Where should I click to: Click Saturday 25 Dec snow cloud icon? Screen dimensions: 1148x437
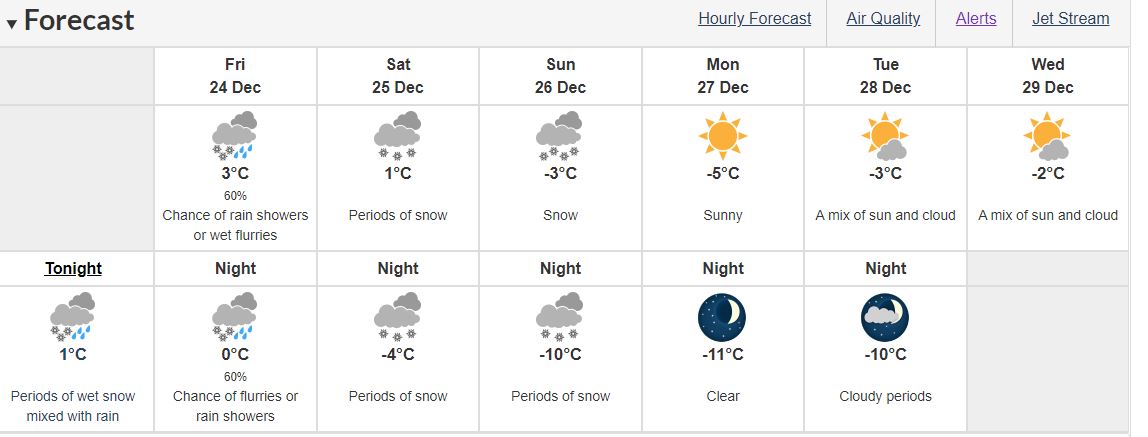point(398,135)
